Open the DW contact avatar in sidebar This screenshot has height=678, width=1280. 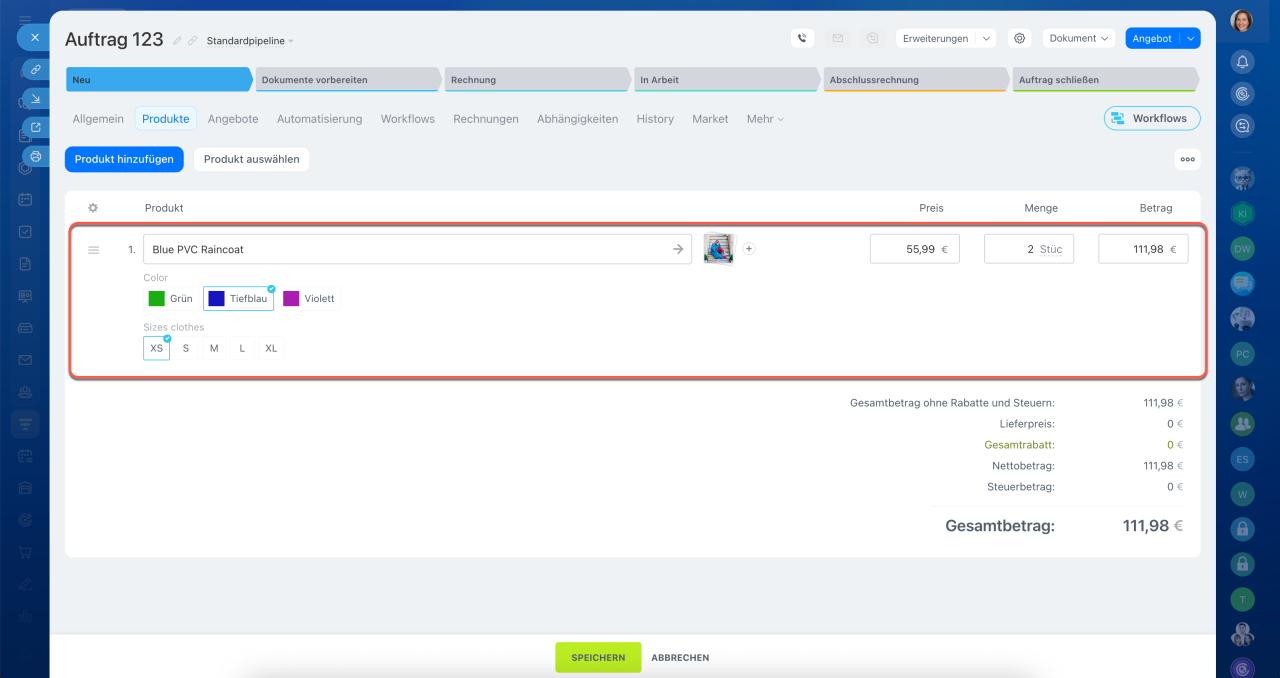pos(1242,249)
